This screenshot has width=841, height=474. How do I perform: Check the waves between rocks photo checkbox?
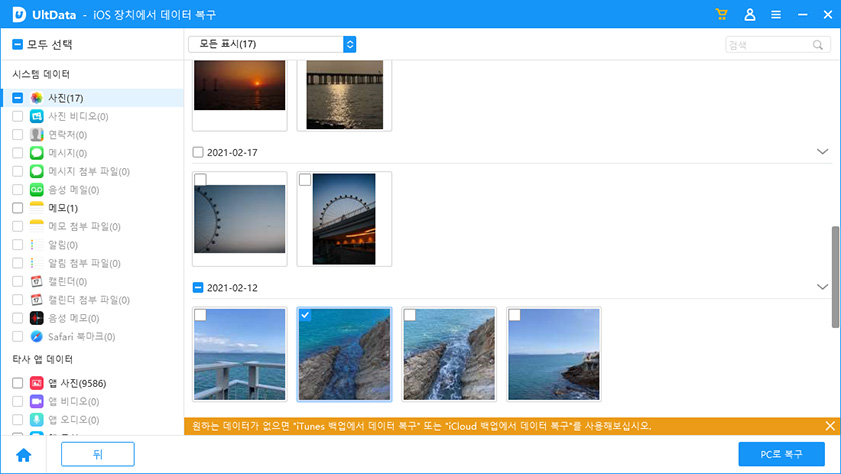pyautogui.click(x=409, y=315)
